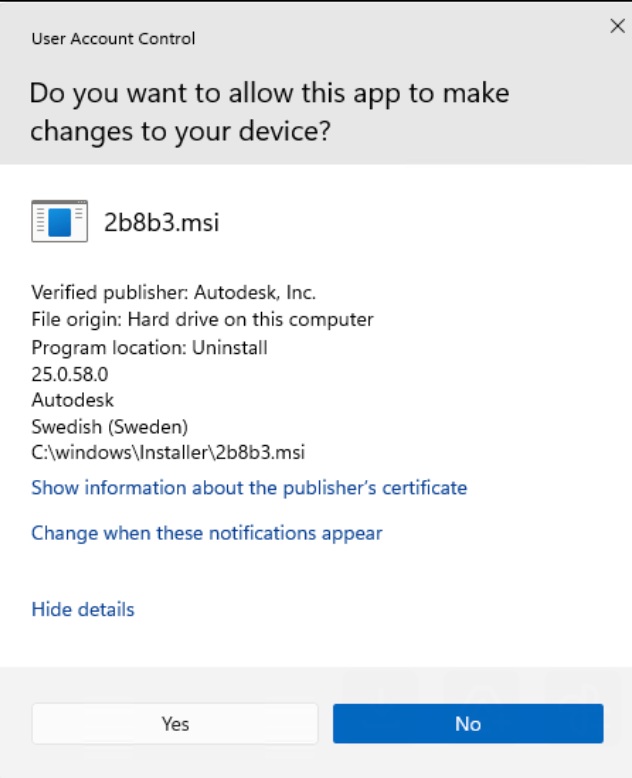Click the C:\windows\Installer file path
Viewport: 632px width, 778px height.
pos(167,453)
